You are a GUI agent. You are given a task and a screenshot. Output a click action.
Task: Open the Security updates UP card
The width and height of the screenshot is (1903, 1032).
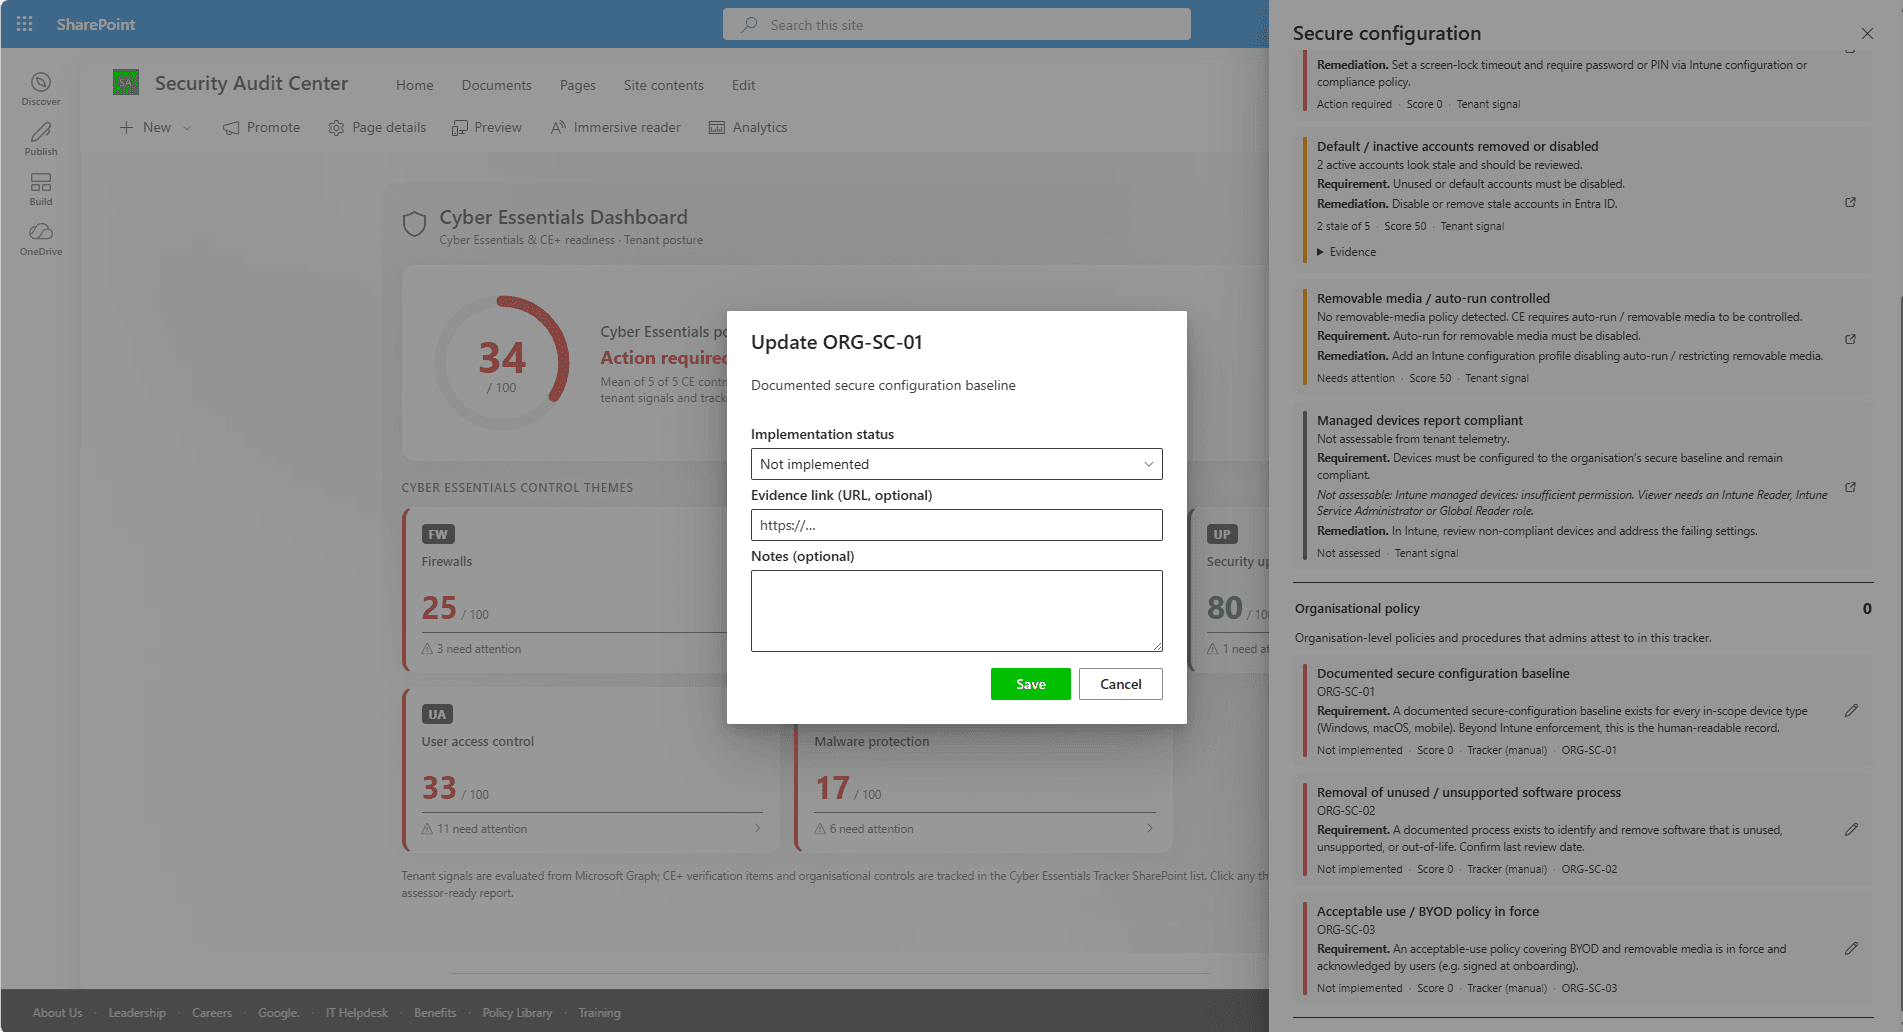click(1229, 590)
